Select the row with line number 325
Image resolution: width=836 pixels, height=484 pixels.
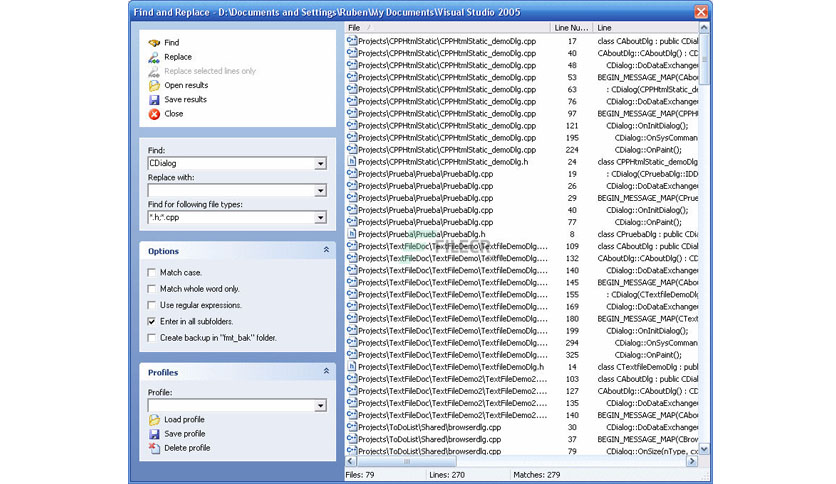521,355
